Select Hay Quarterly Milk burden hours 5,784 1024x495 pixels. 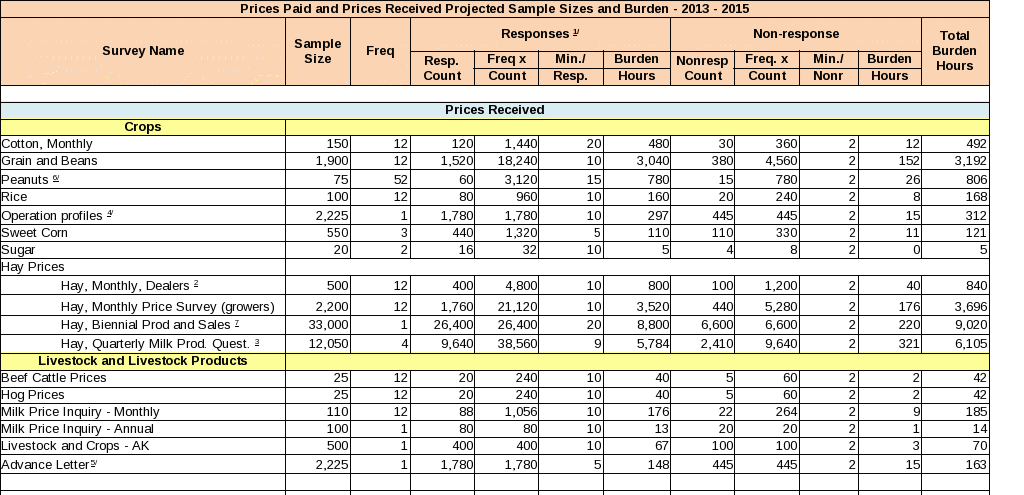(652, 343)
